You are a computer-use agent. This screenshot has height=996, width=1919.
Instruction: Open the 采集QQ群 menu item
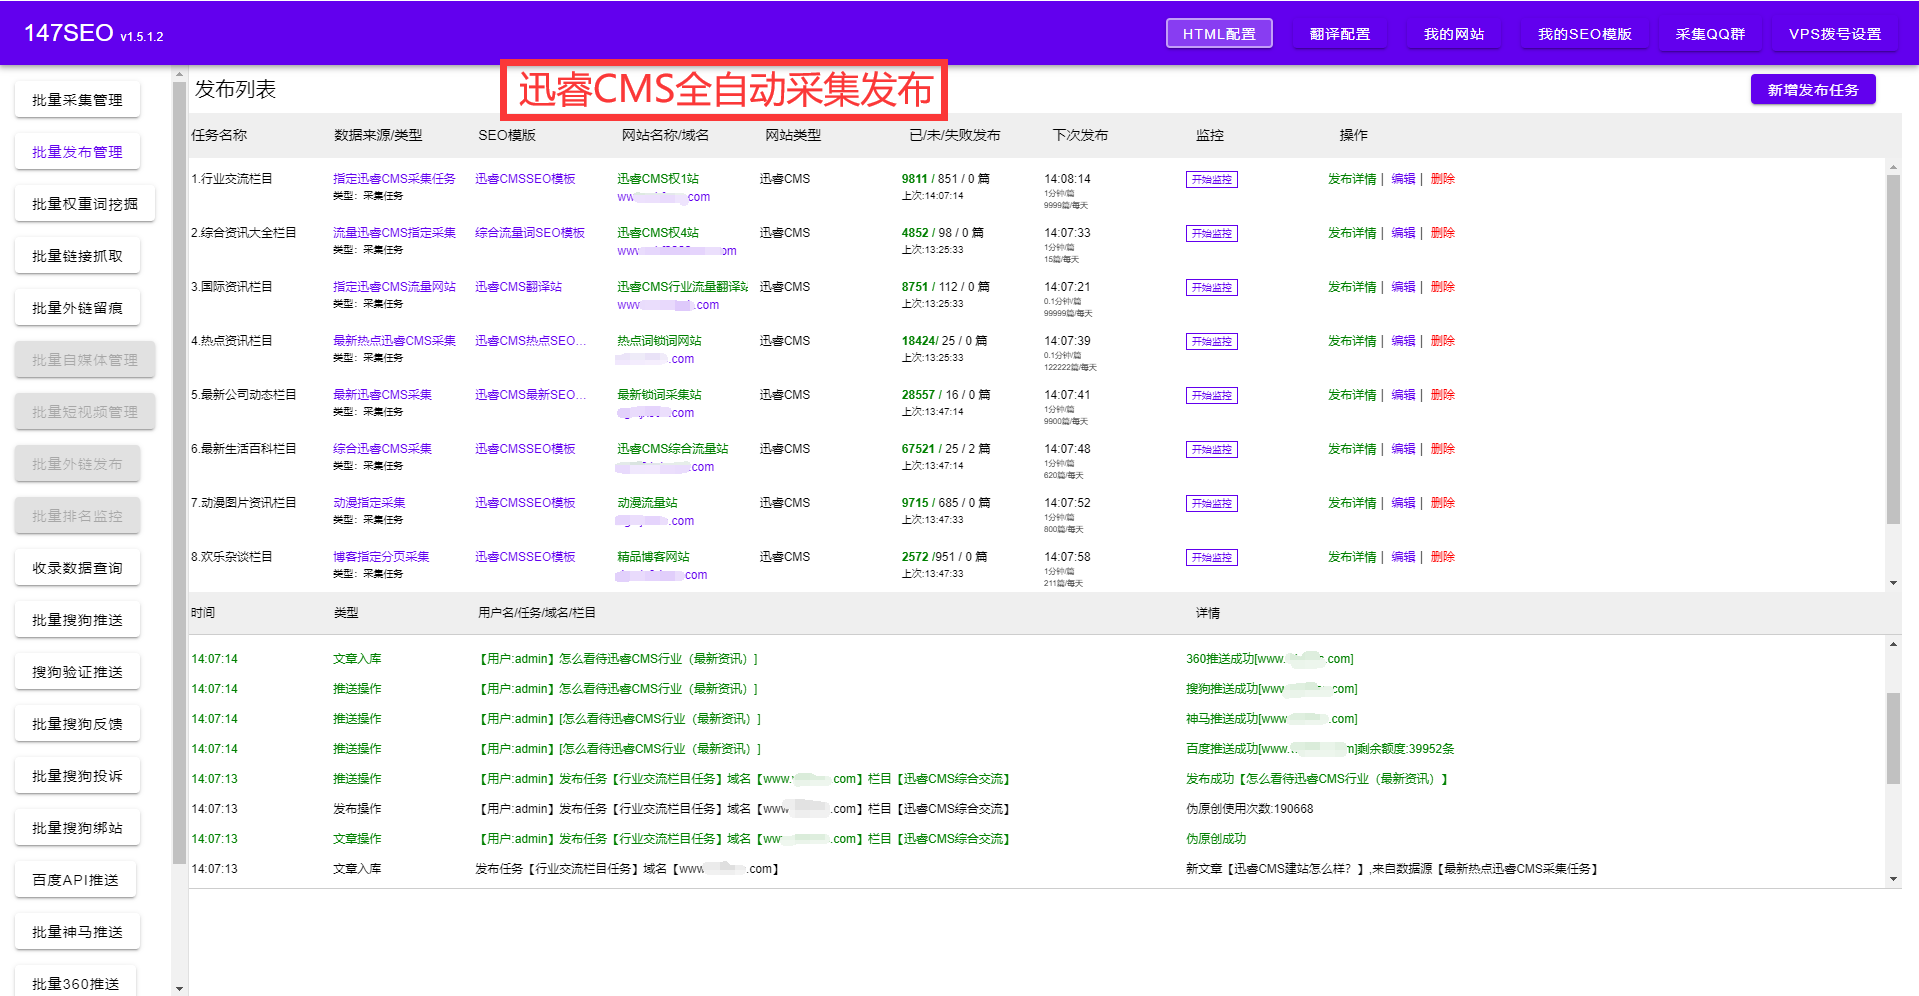point(1710,33)
